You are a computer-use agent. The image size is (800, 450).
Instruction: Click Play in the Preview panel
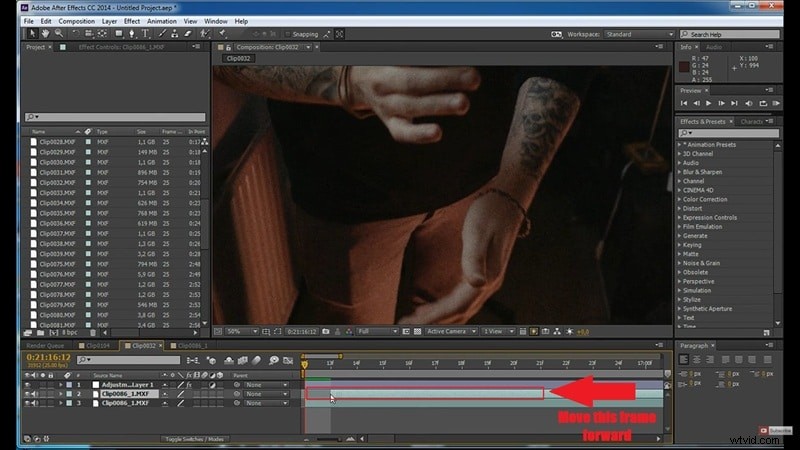709,103
